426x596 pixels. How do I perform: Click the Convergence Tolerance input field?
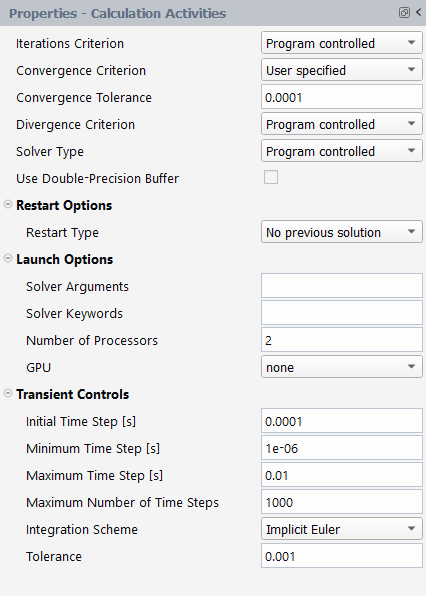(x=342, y=97)
